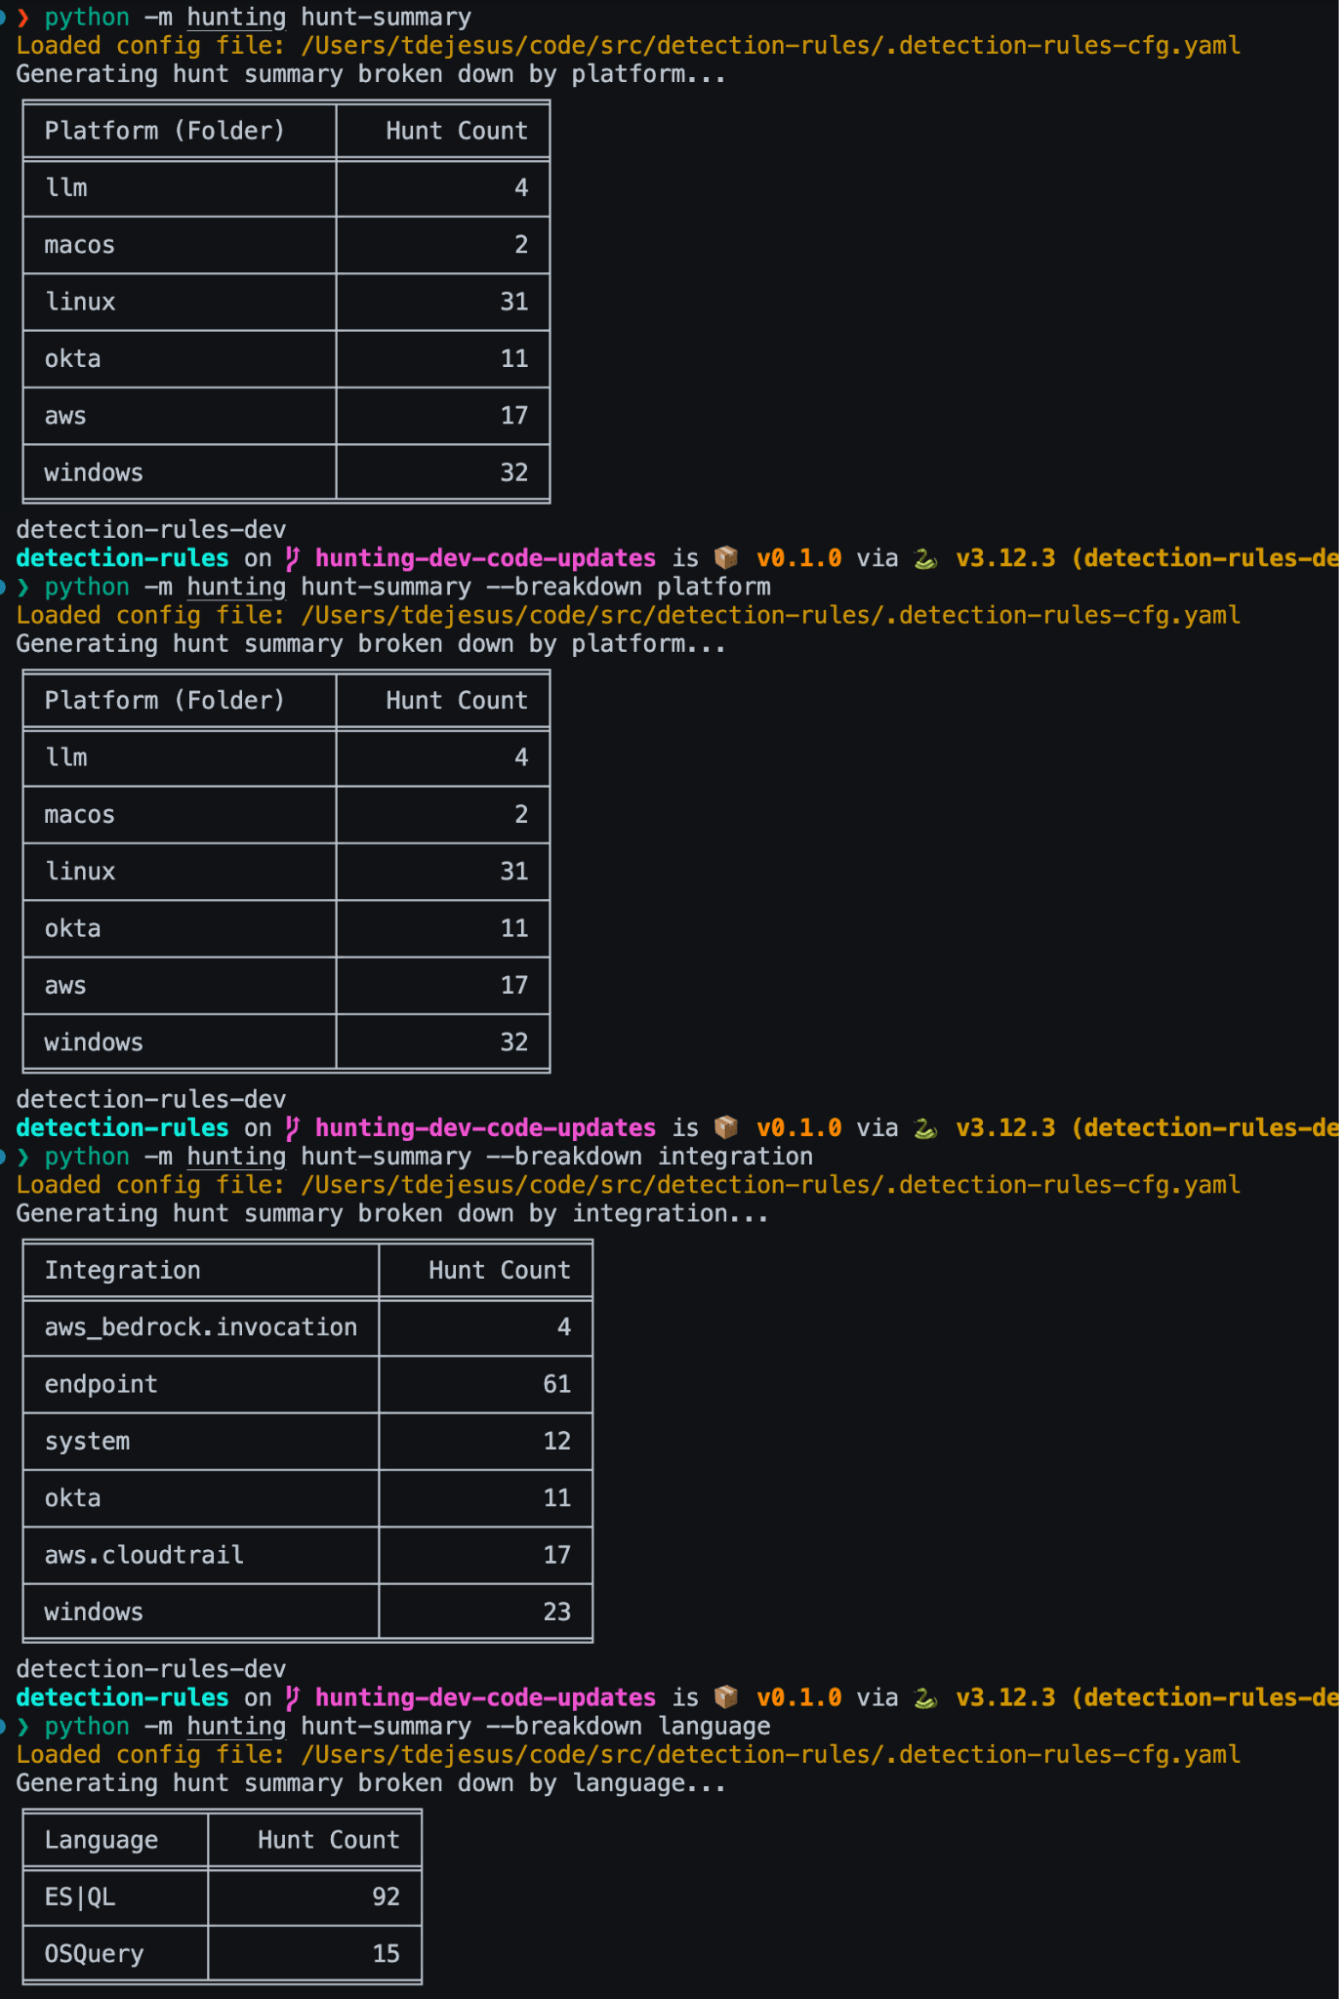Click the package icon above the --breakdown language command
The height and width of the screenshot is (1999, 1340).
tap(726, 1697)
